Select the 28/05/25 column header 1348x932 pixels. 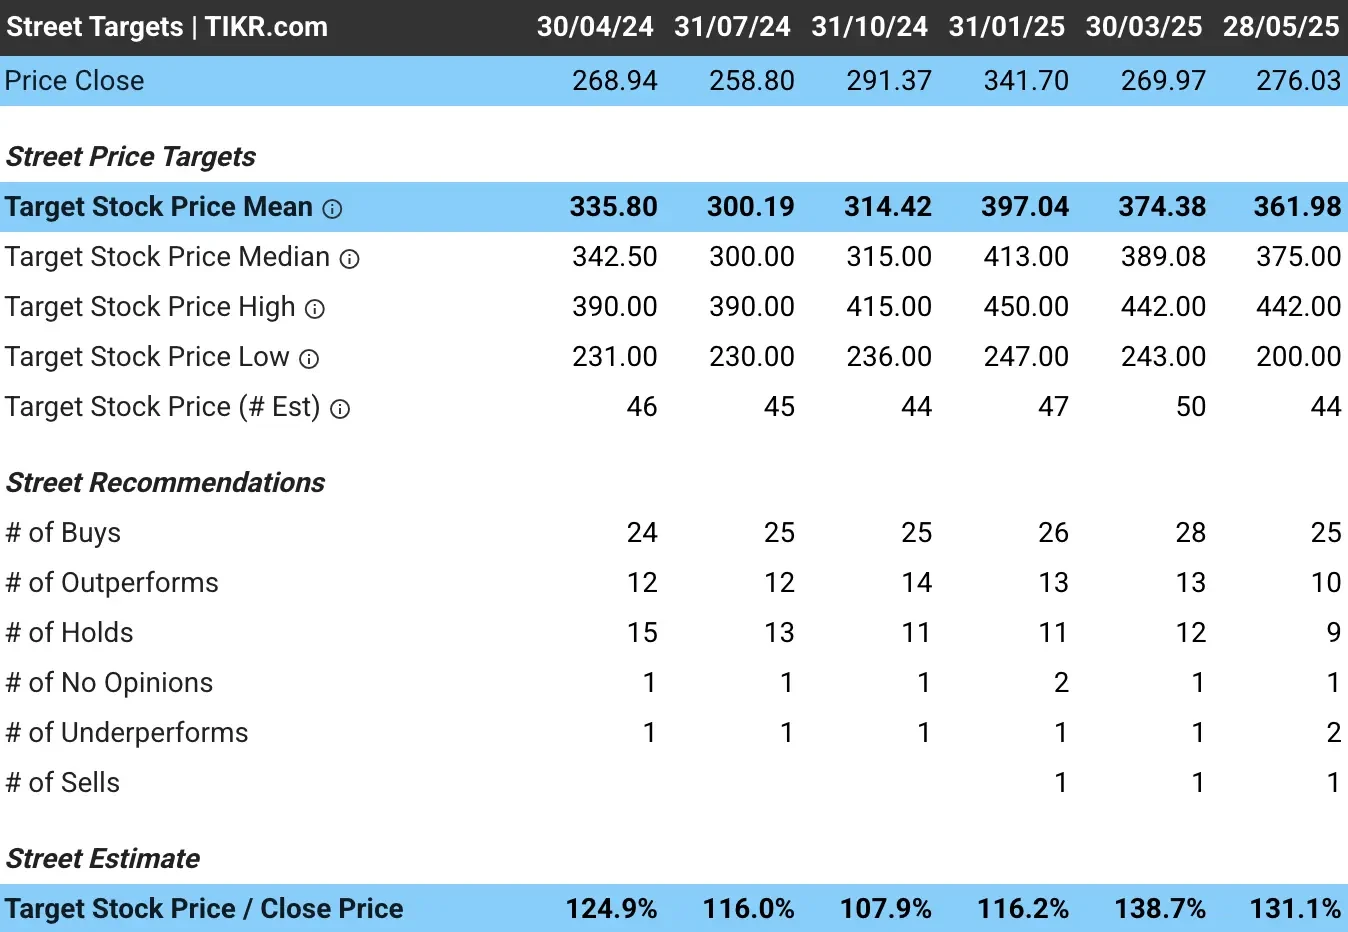[1281, 27]
